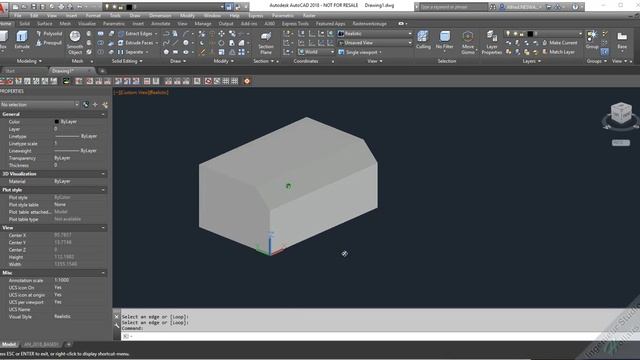Toggle layer freeze sun icon in Layers panel
640x360 pixels.
click(515, 34)
